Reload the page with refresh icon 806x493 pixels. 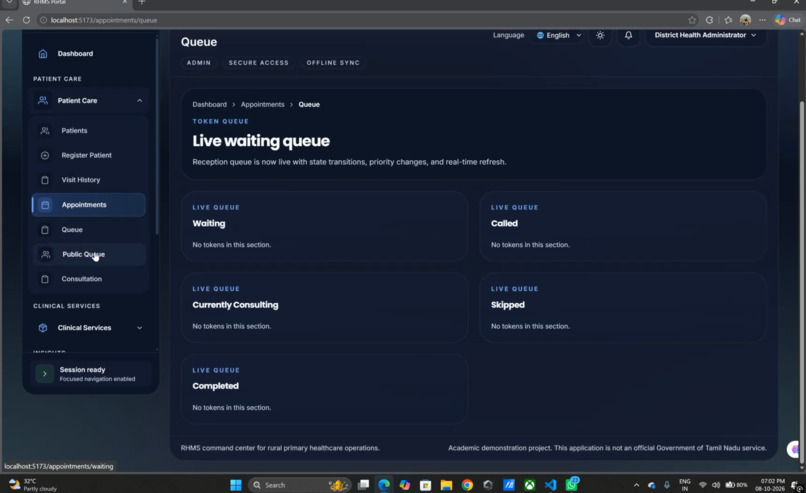coord(26,20)
